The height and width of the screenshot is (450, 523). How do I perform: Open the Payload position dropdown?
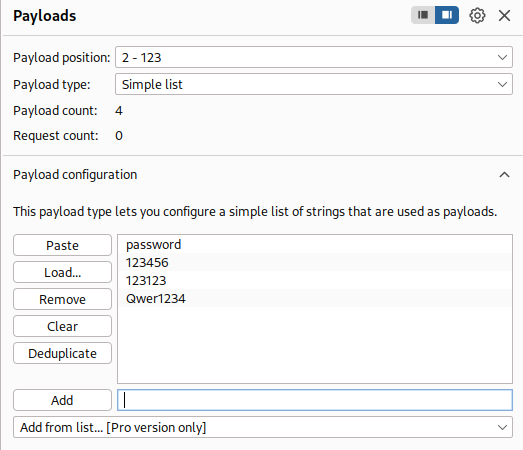314,57
